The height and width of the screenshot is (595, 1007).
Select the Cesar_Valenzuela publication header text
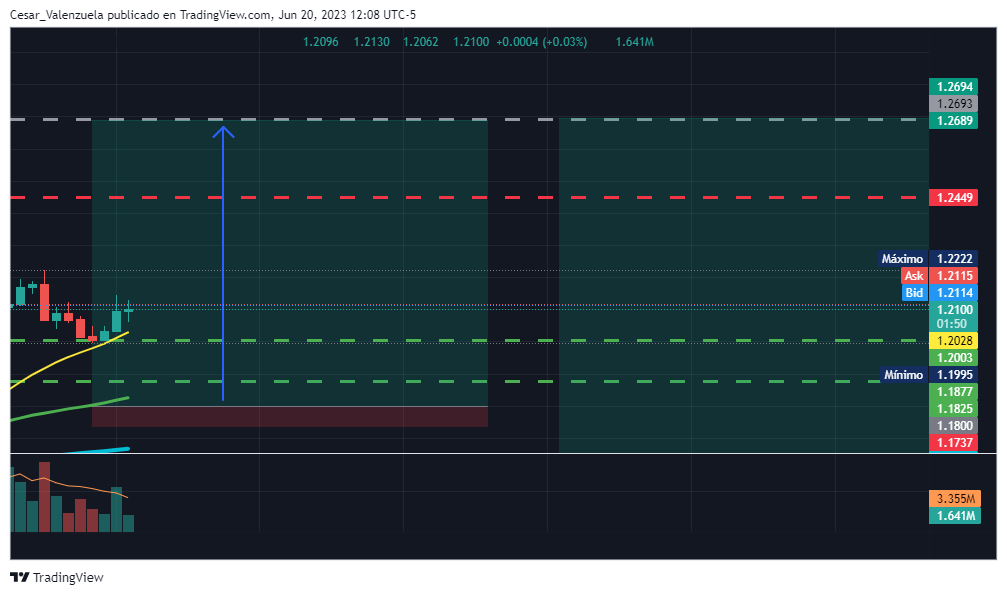pyautogui.click(x=213, y=14)
